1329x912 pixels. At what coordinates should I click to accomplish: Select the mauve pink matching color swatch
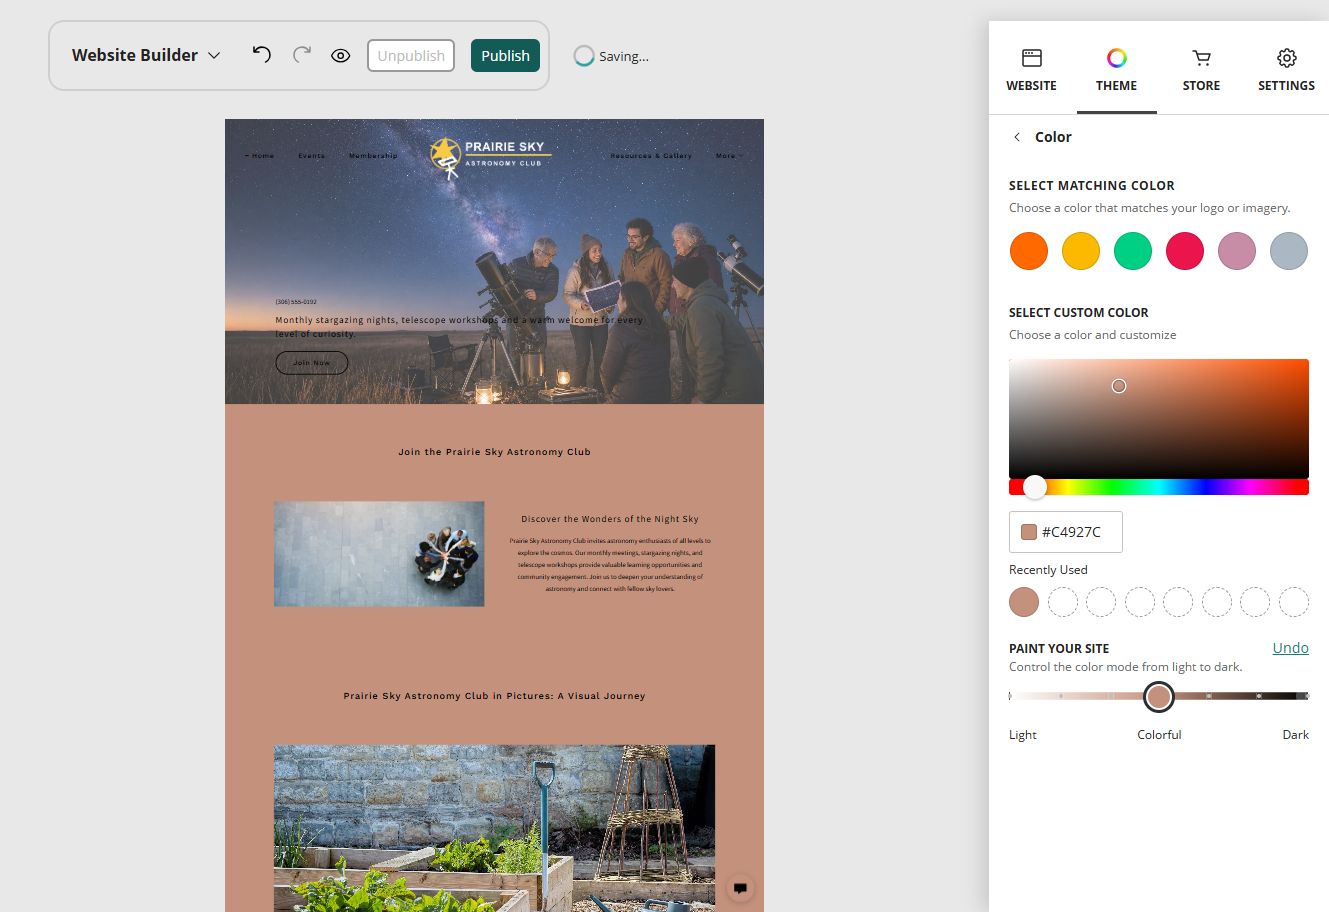click(1237, 251)
